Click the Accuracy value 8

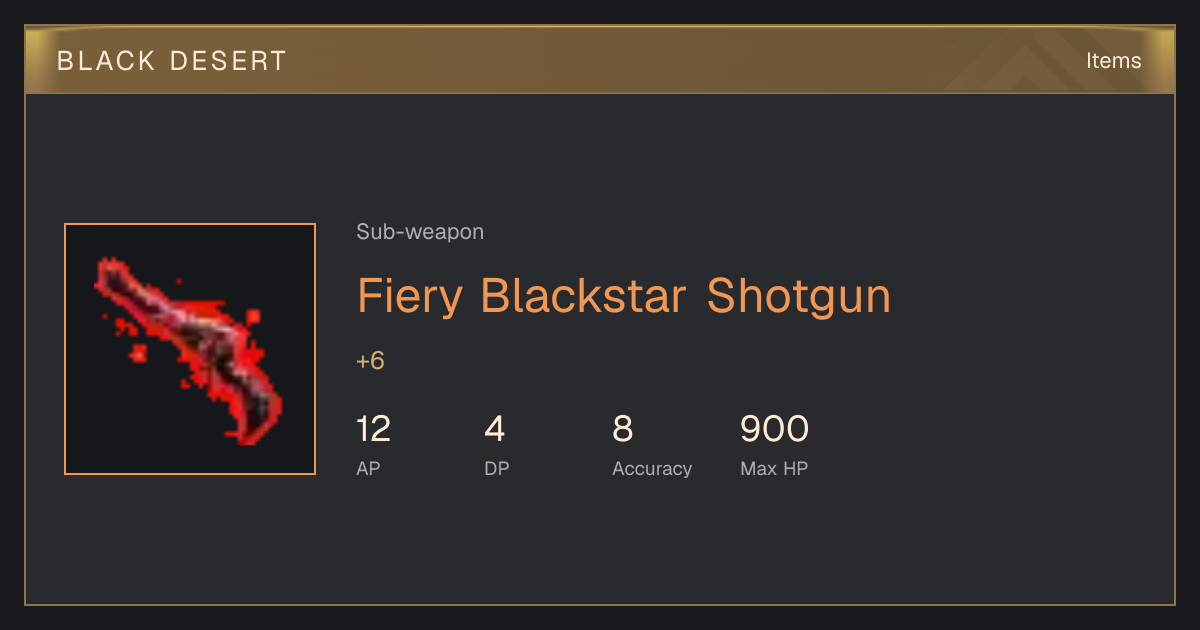(622, 429)
